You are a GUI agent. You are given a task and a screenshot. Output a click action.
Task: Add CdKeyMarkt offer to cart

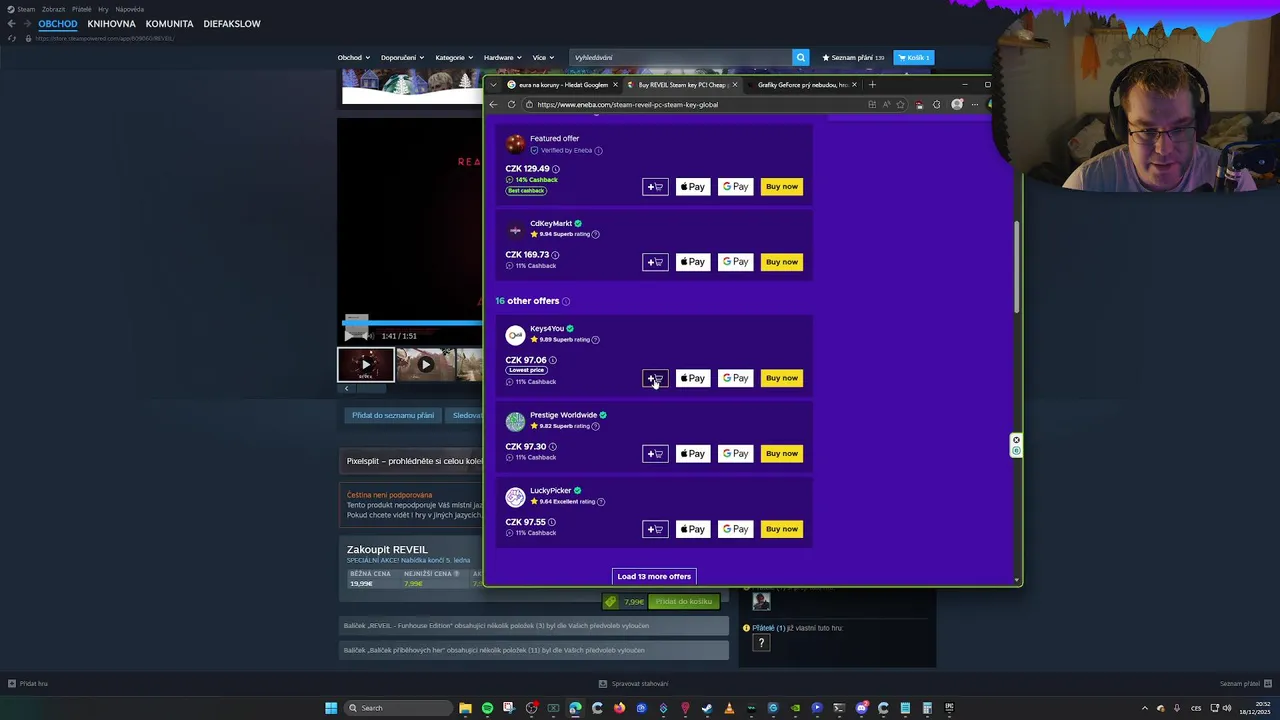(x=655, y=262)
